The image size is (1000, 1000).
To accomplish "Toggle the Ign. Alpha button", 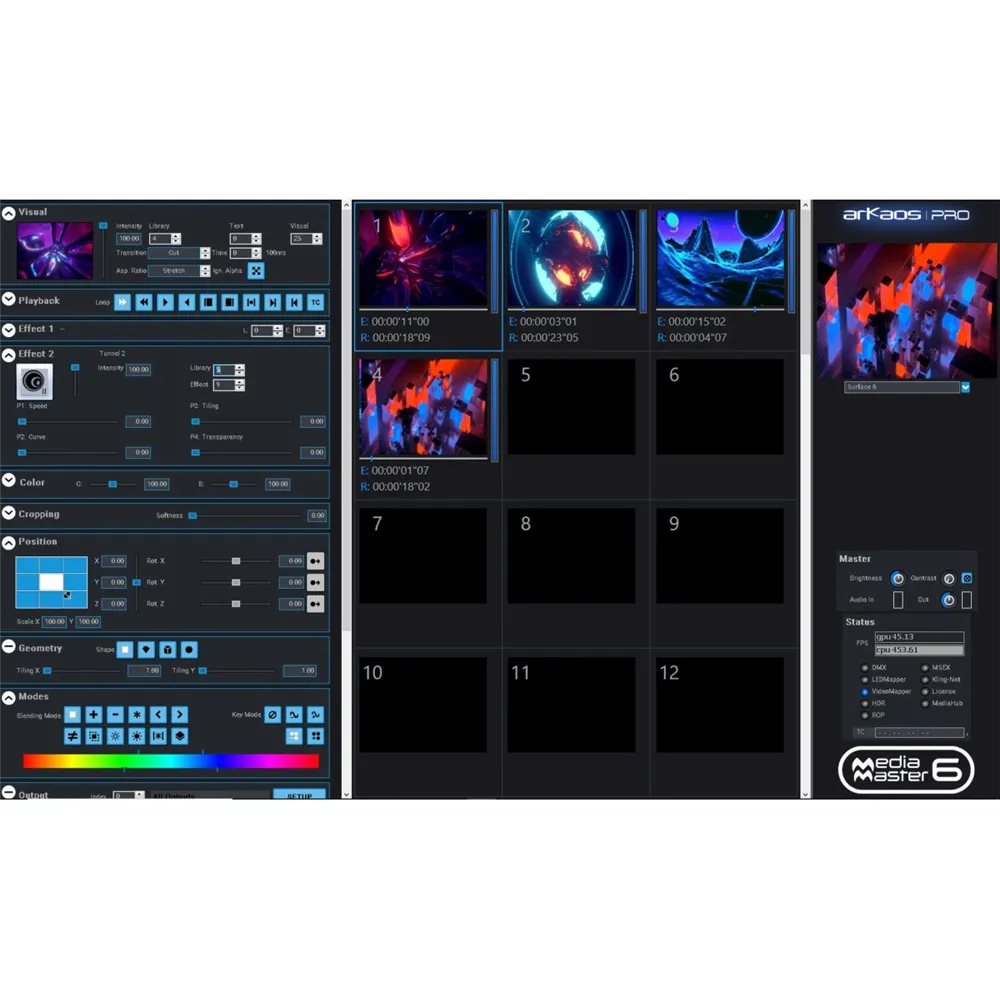I will click(256, 271).
